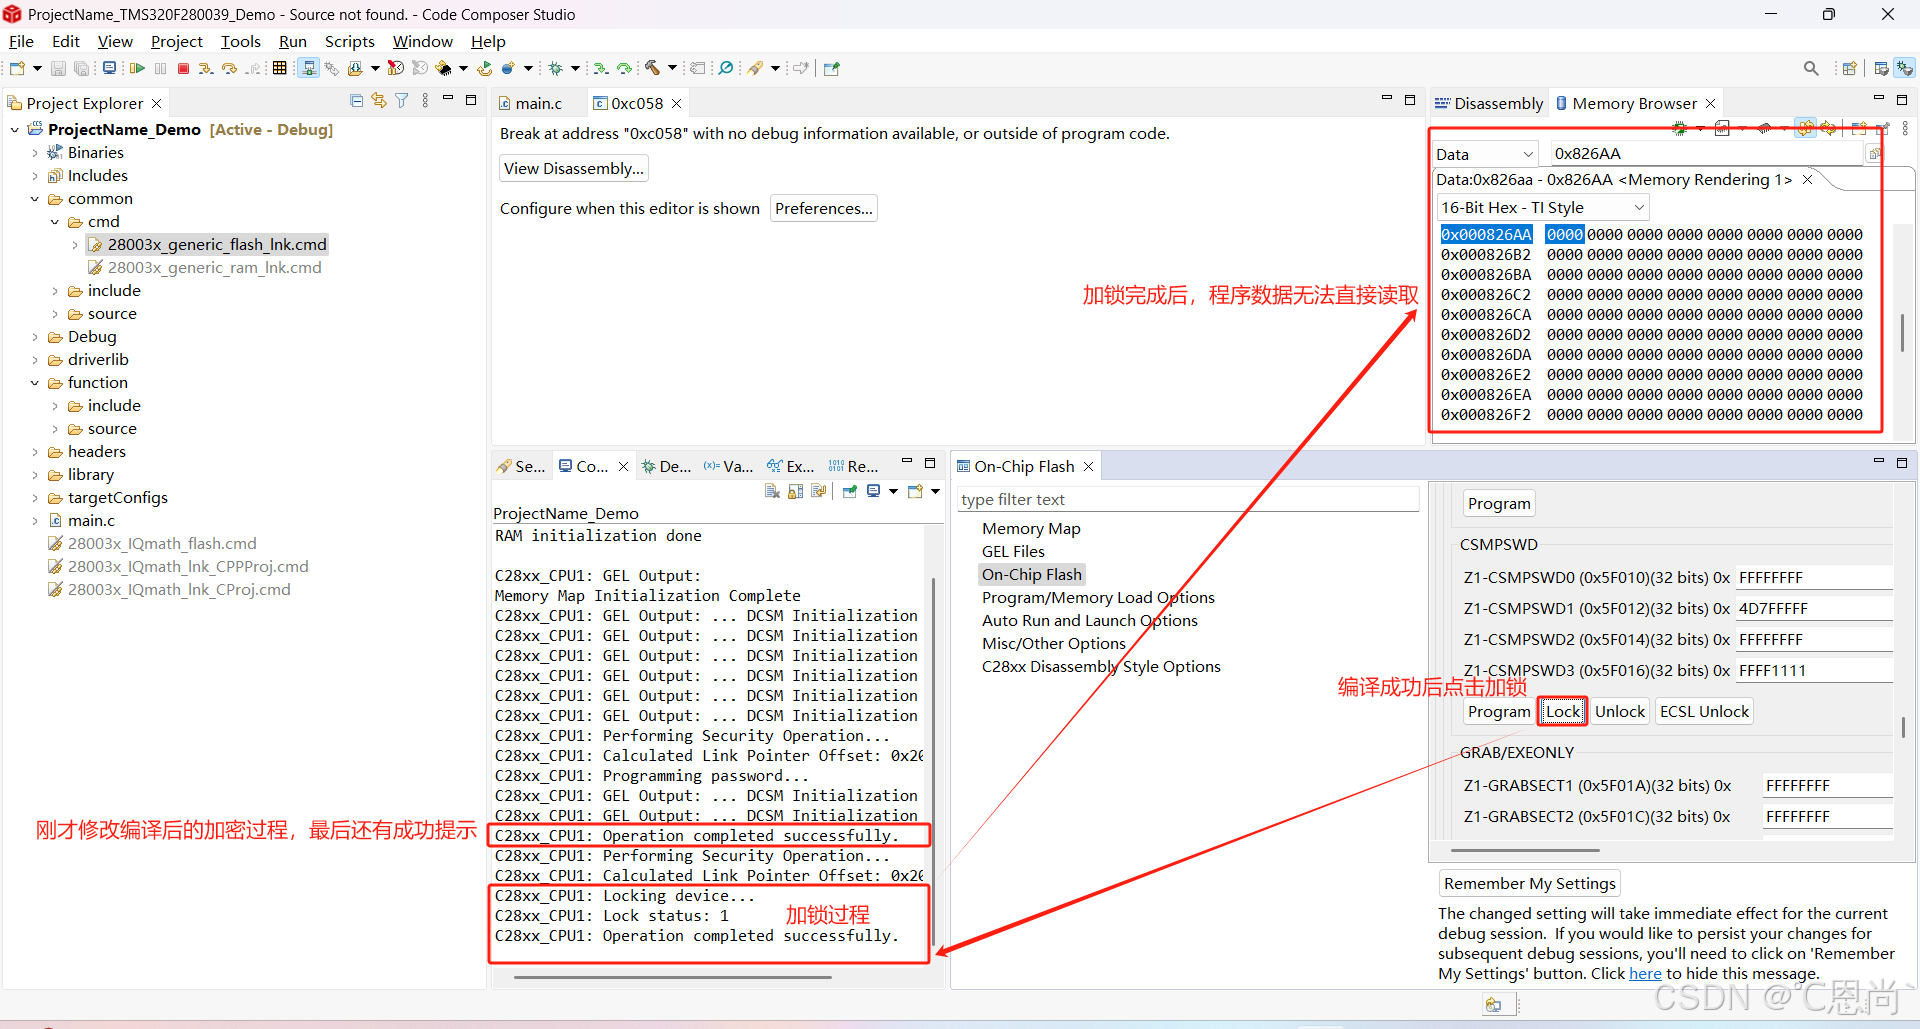Select the Debug tab in bottom panel

tap(667, 466)
